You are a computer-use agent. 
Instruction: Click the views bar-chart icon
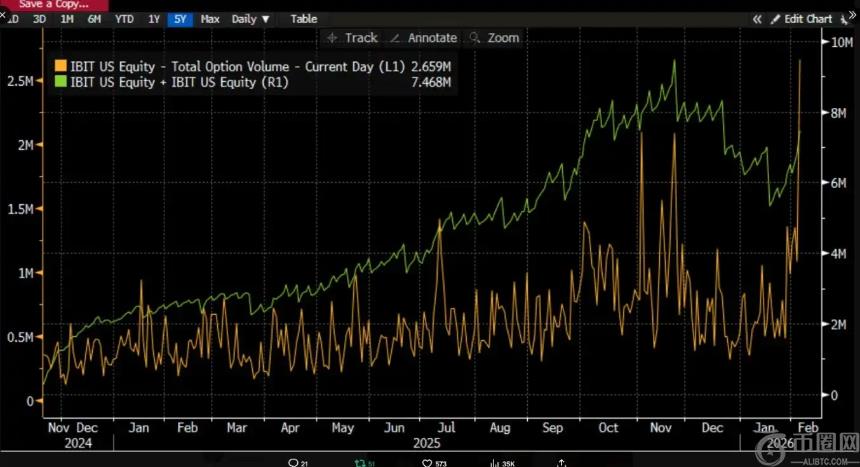[493, 462]
